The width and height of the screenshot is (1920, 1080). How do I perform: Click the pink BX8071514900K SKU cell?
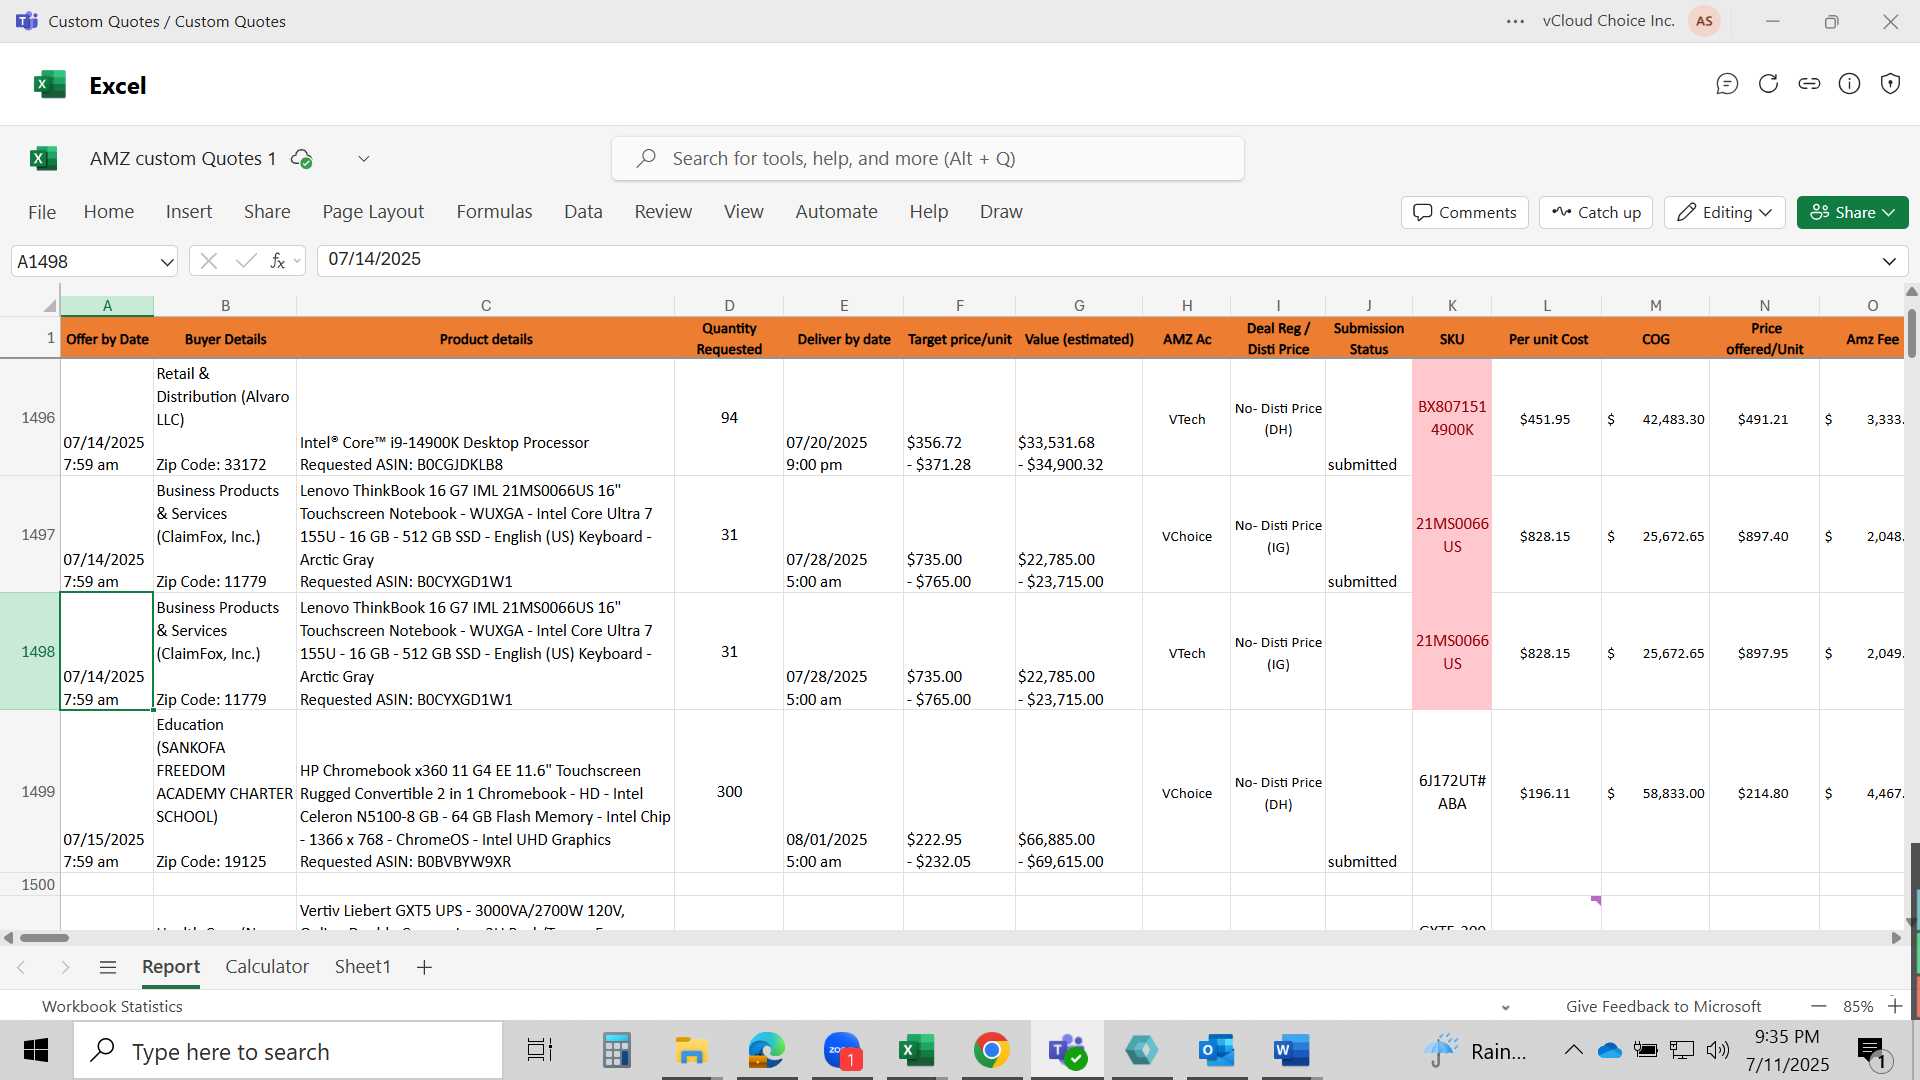(1452, 418)
